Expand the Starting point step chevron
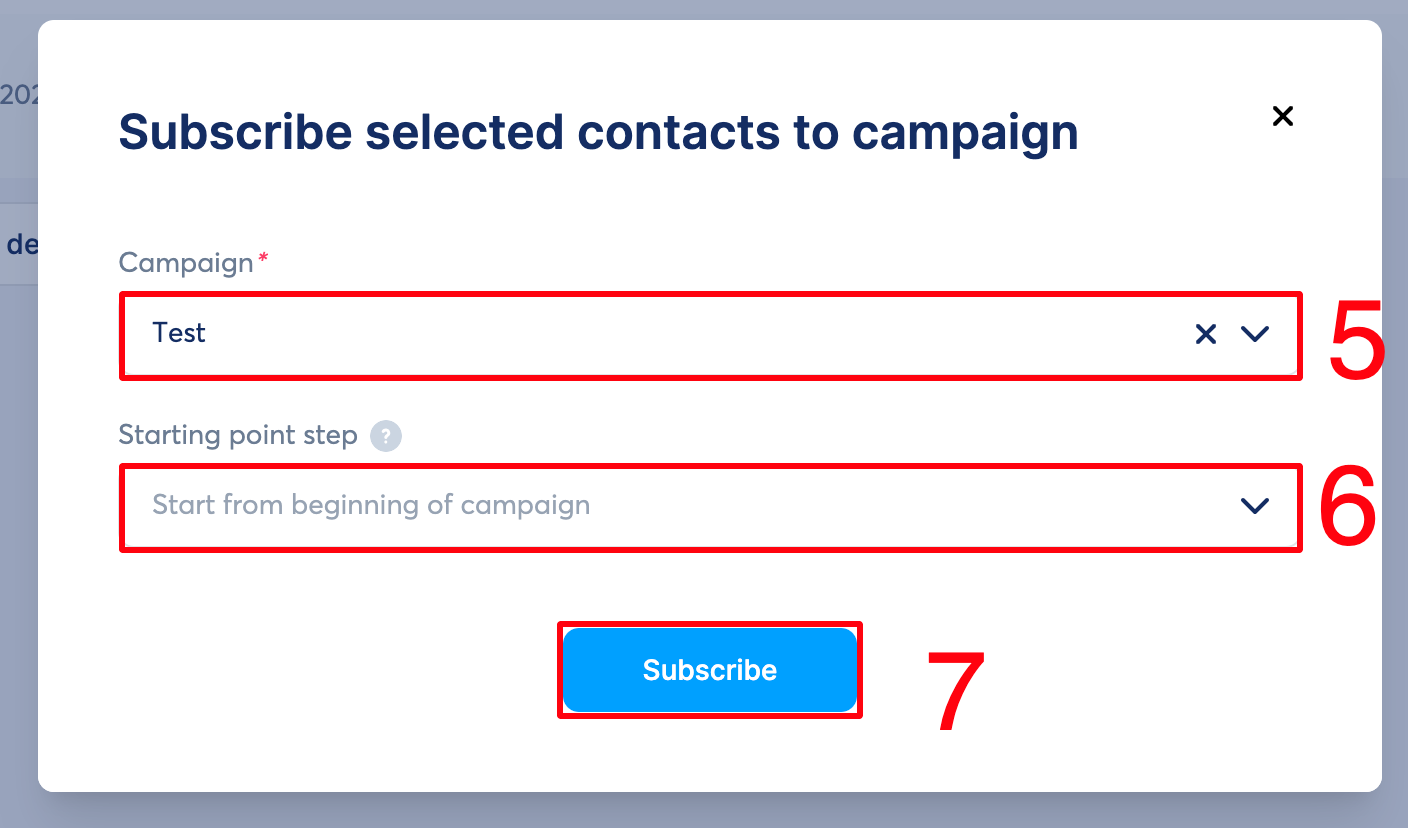The image size is (1408, 828). point(1254,506)
